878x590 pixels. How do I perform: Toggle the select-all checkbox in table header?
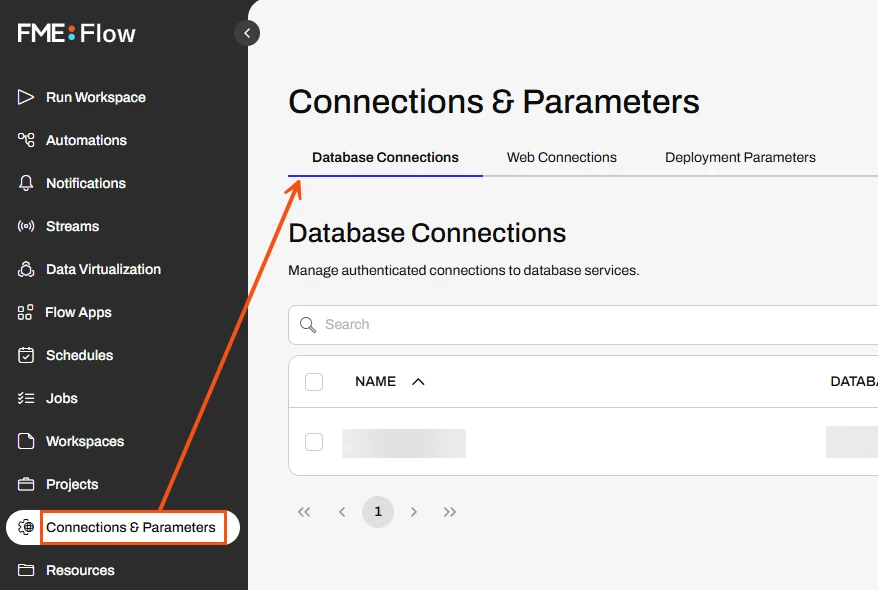click(314, 382)
